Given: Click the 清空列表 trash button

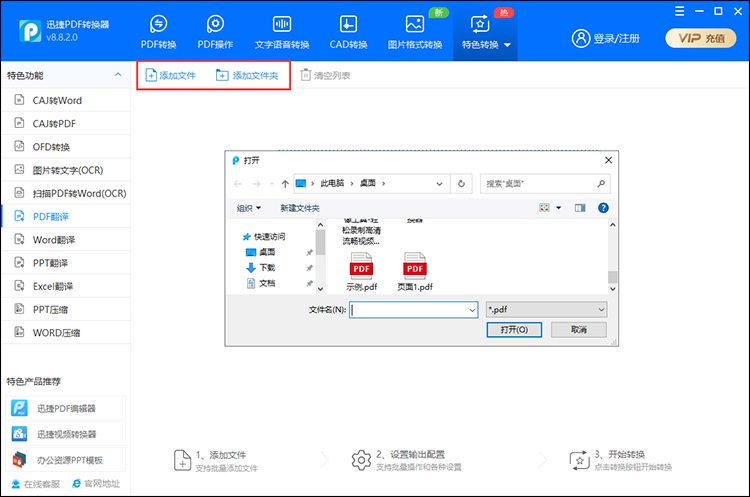Looking at the screenshot, I should click(x=325, y=75).
